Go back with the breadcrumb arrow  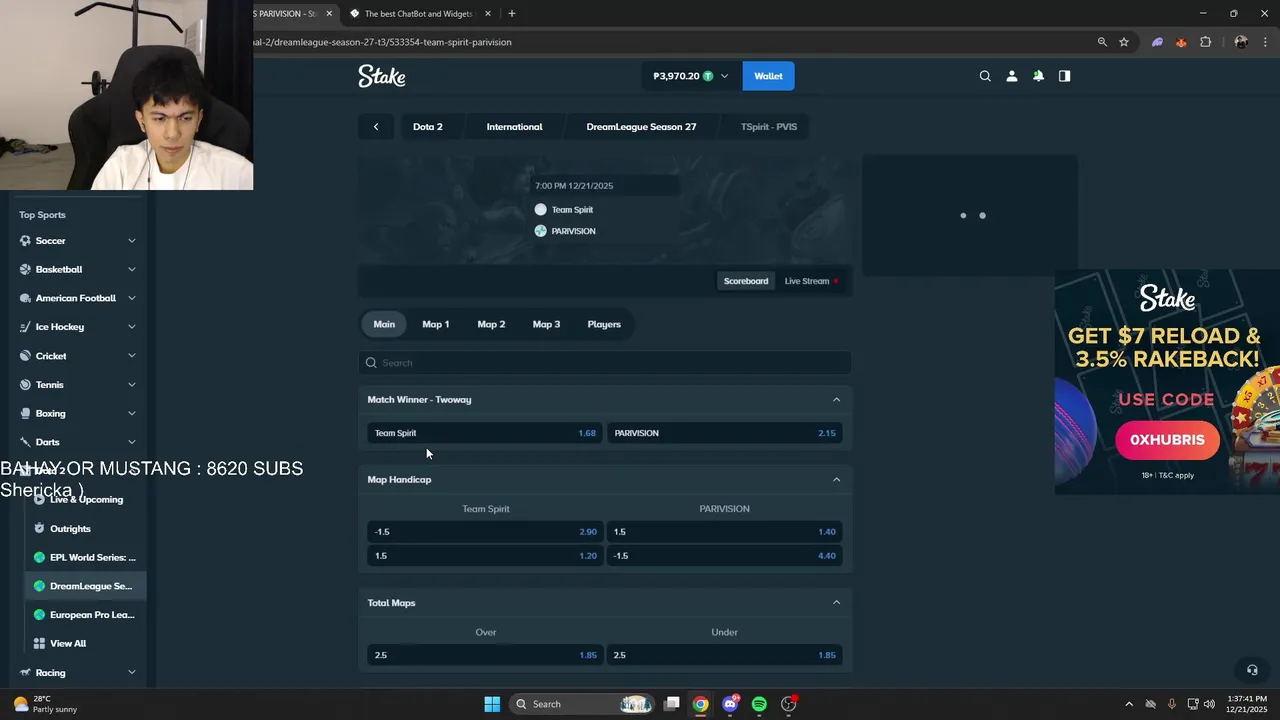(376, 127)
